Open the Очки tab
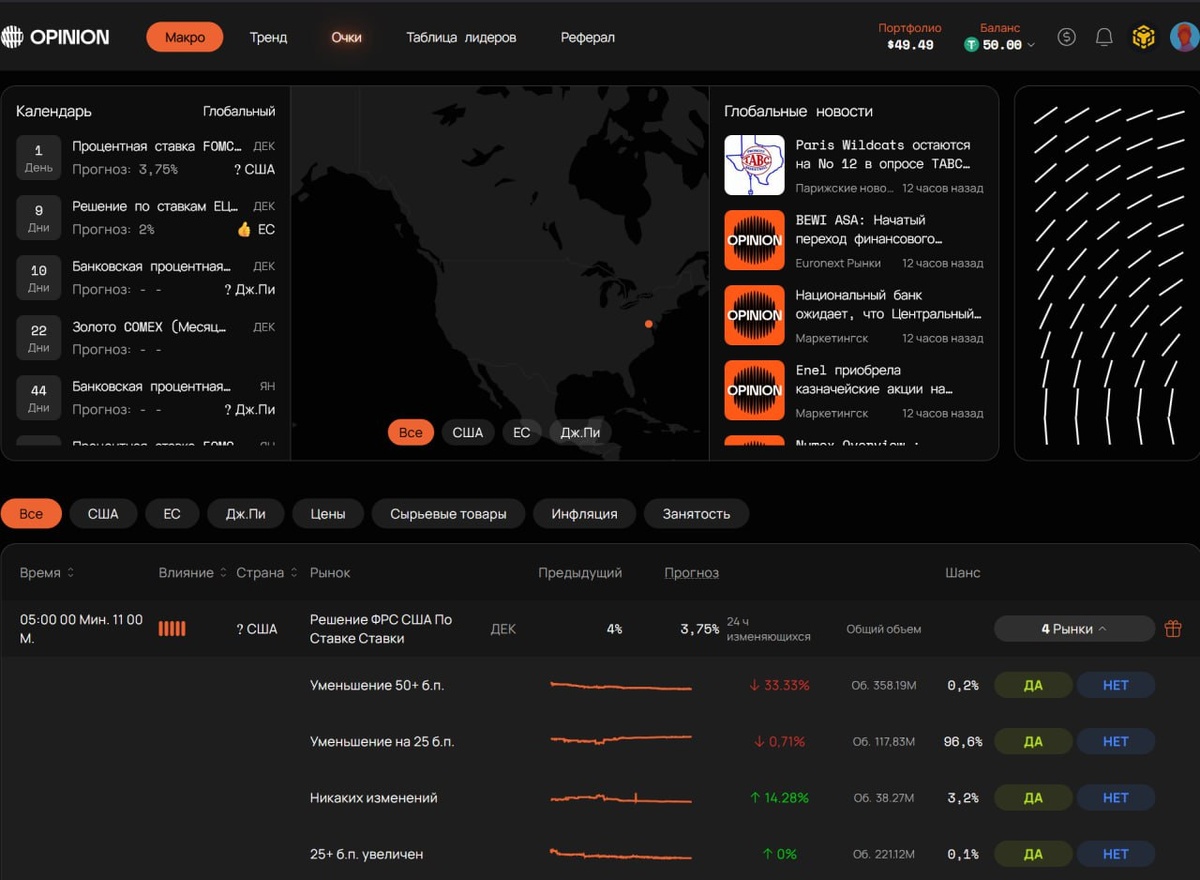This screenshot has height=880, width=1200. pos(347,37)
